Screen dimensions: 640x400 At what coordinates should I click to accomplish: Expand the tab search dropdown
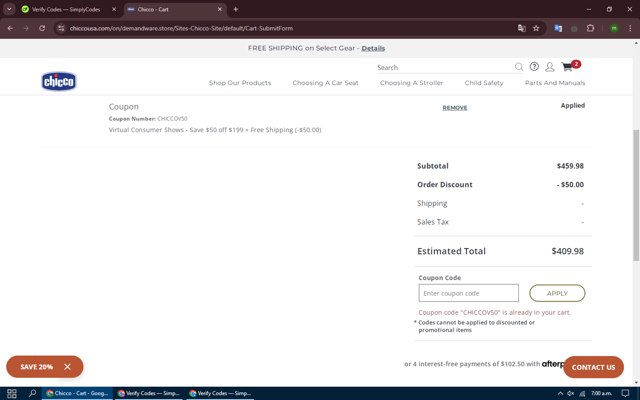pos(9,9)
